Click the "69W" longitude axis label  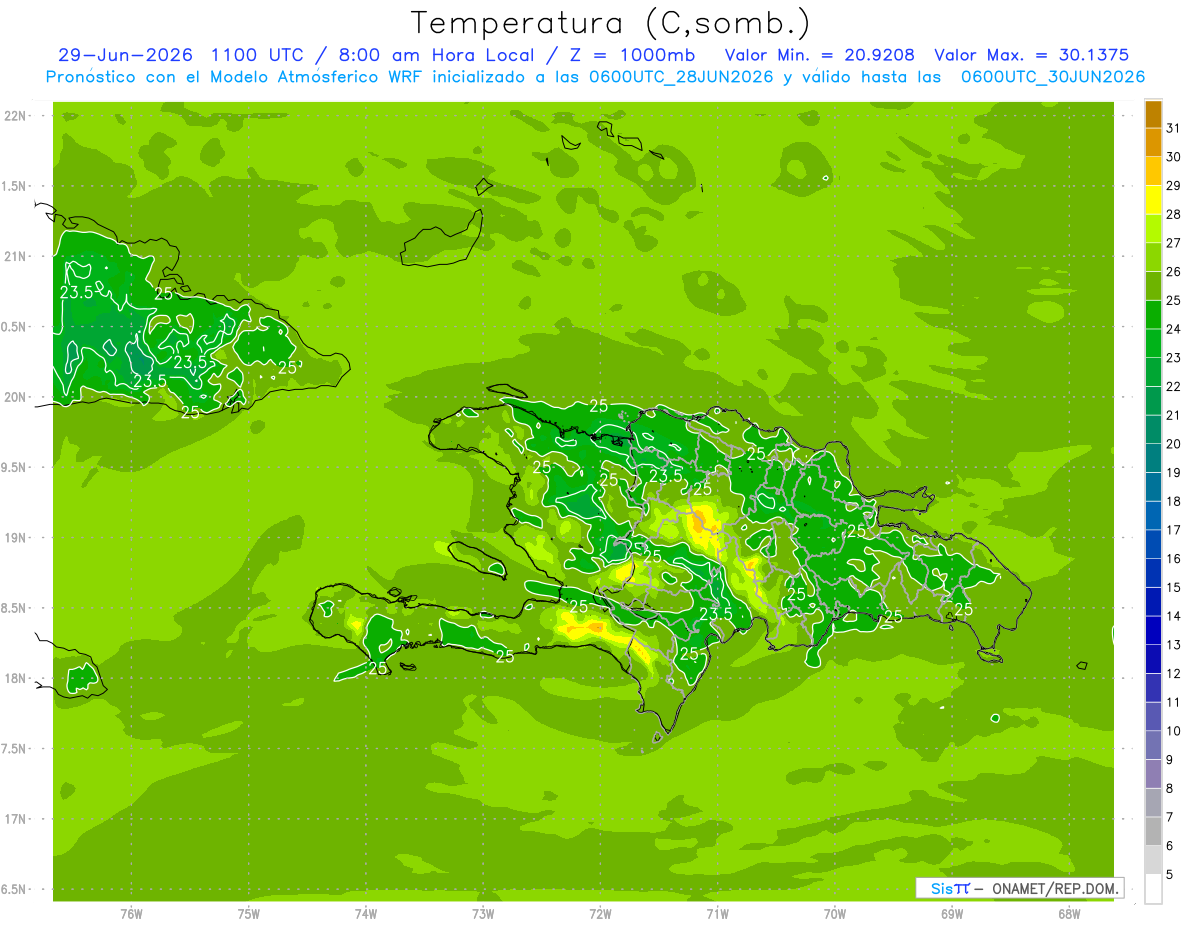(x=952, y=913)
